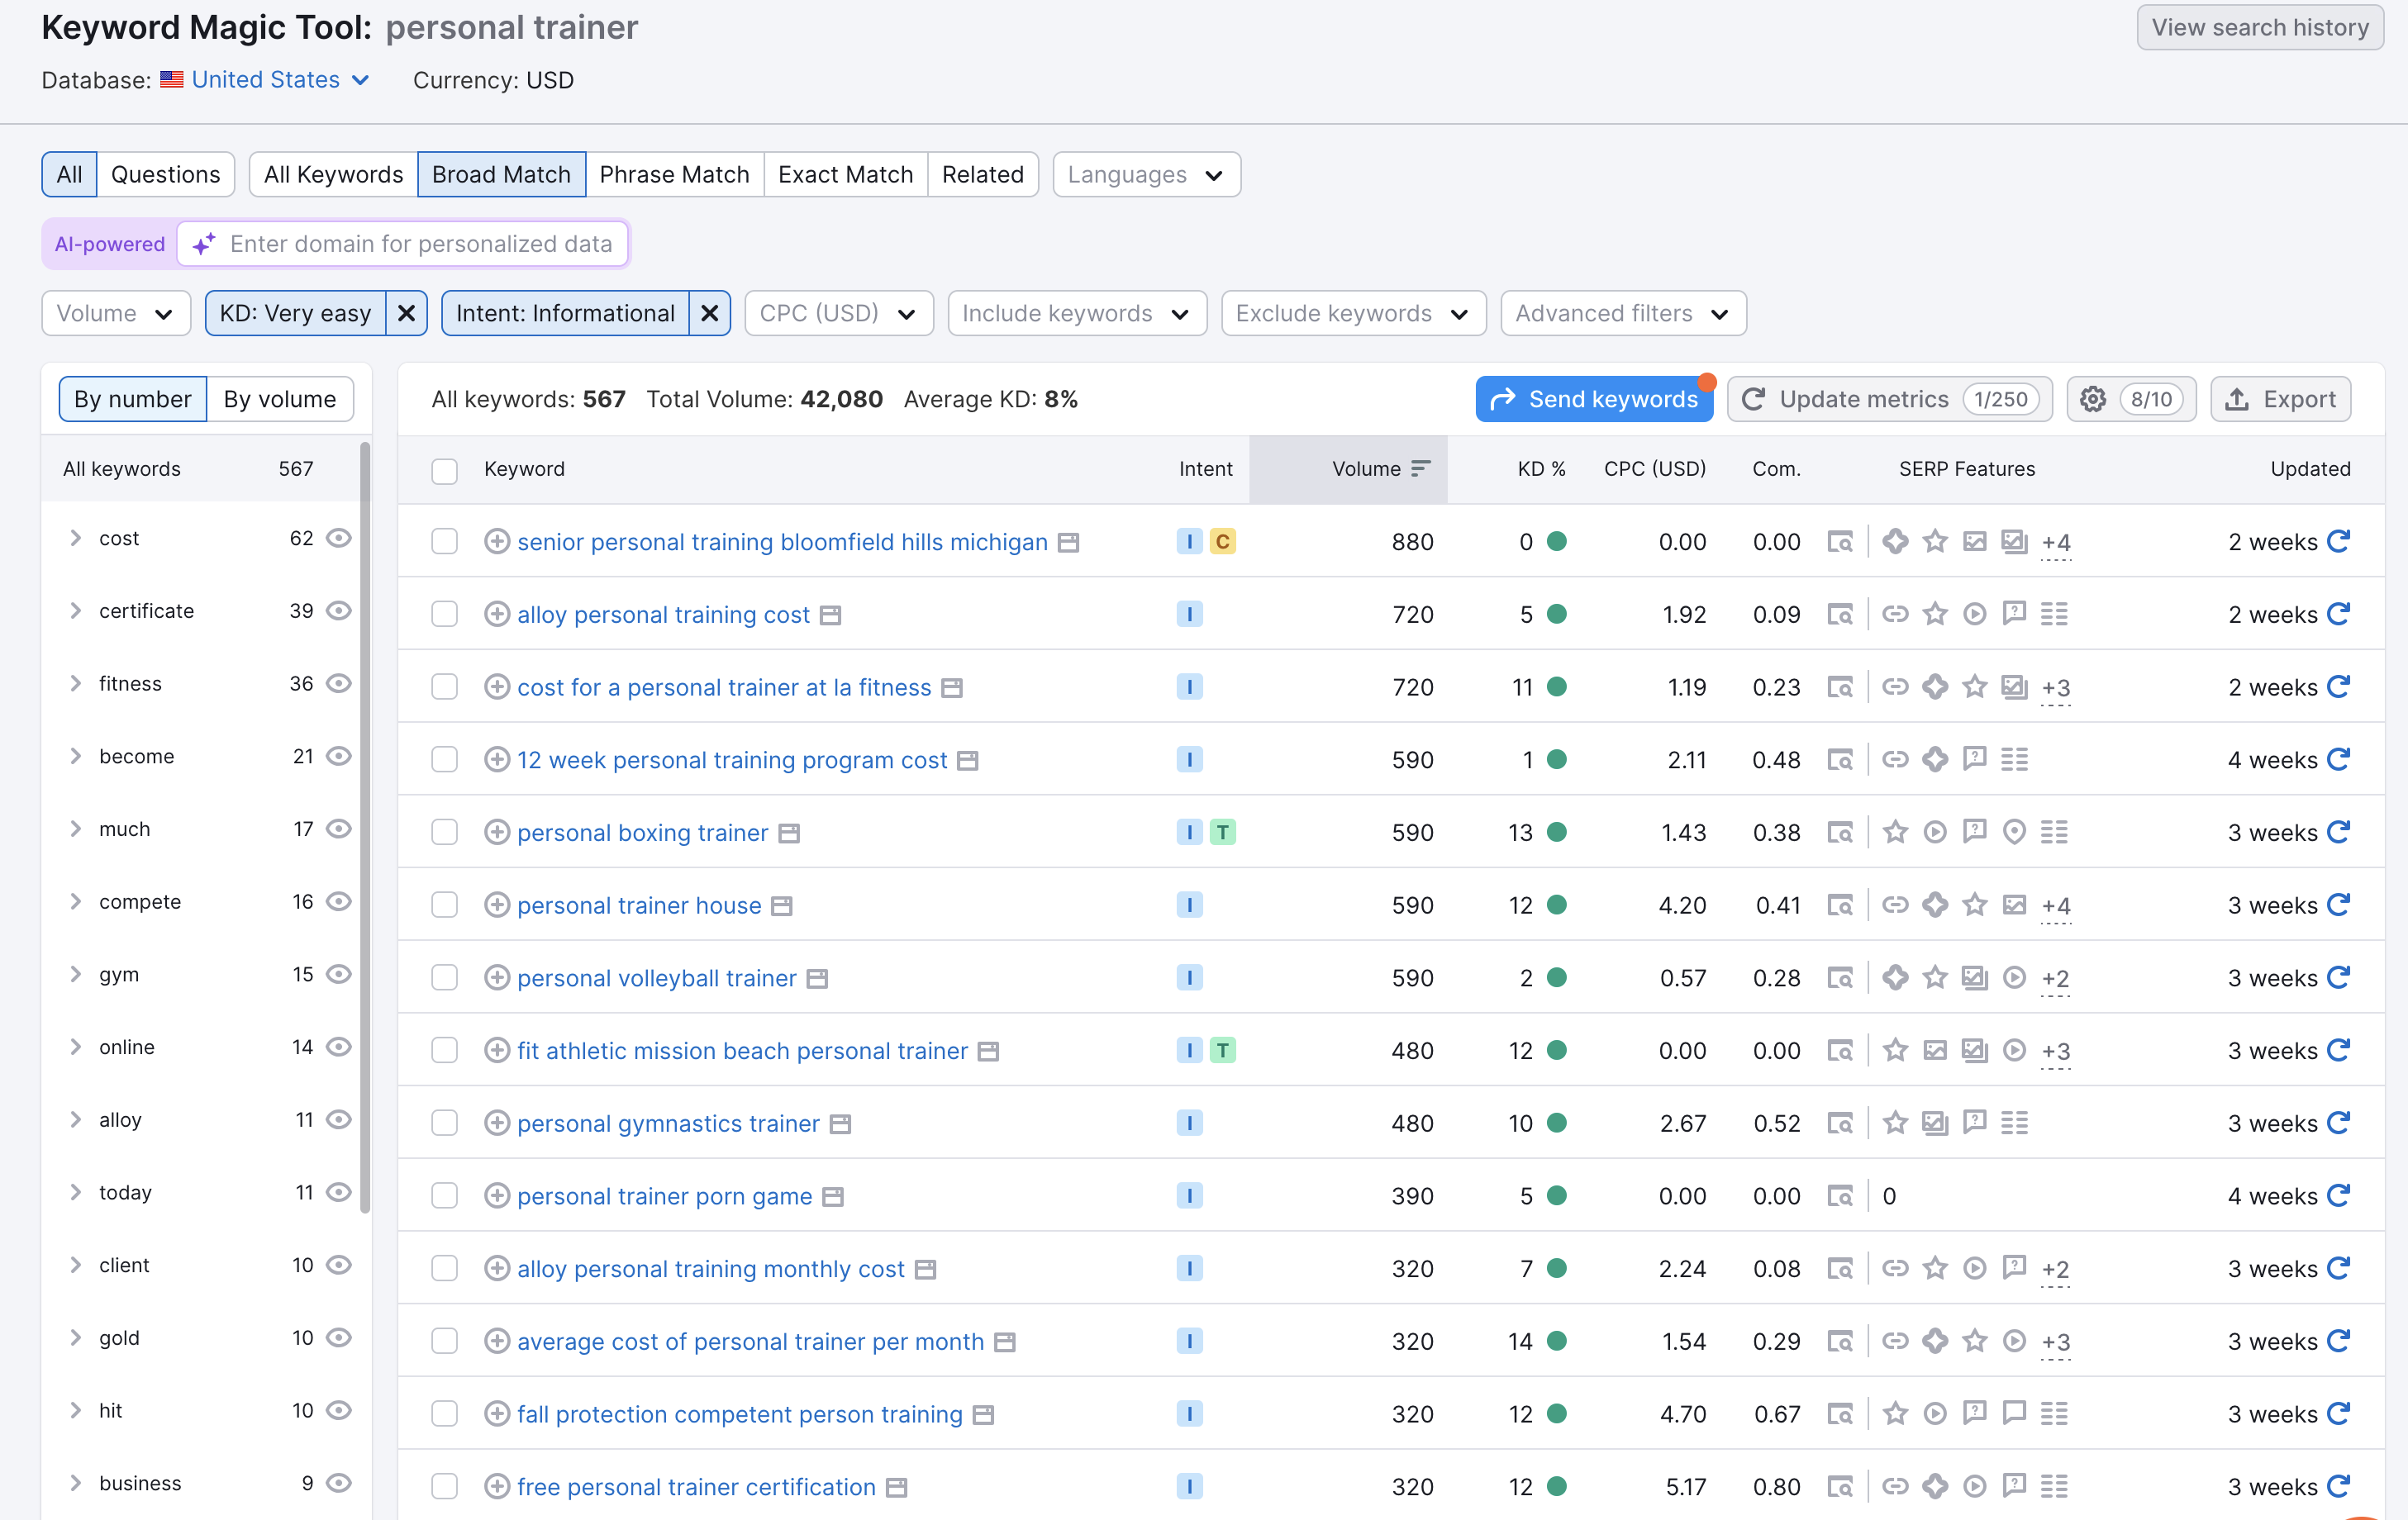Remove the KD: Very easy filter
This screenshot has height=1520, width=2408.
pyautogui.click(x=406, y=313)
